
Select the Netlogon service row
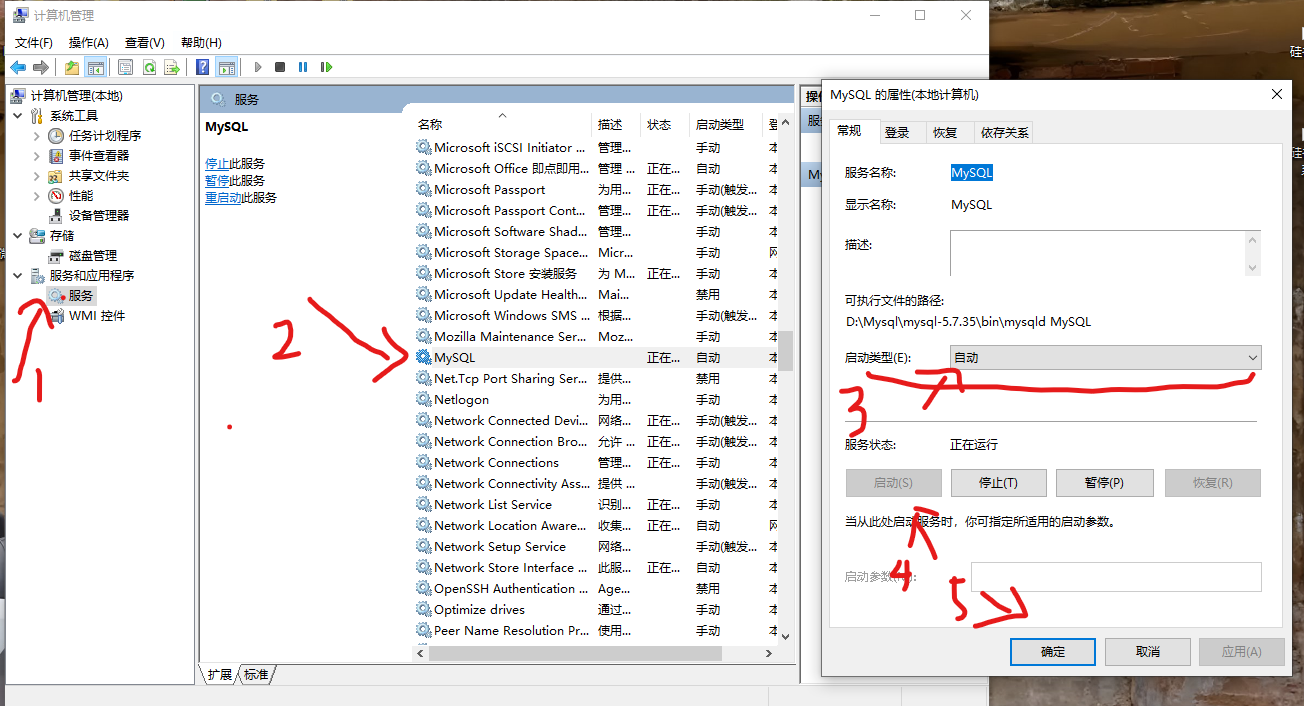pos(595,399)
